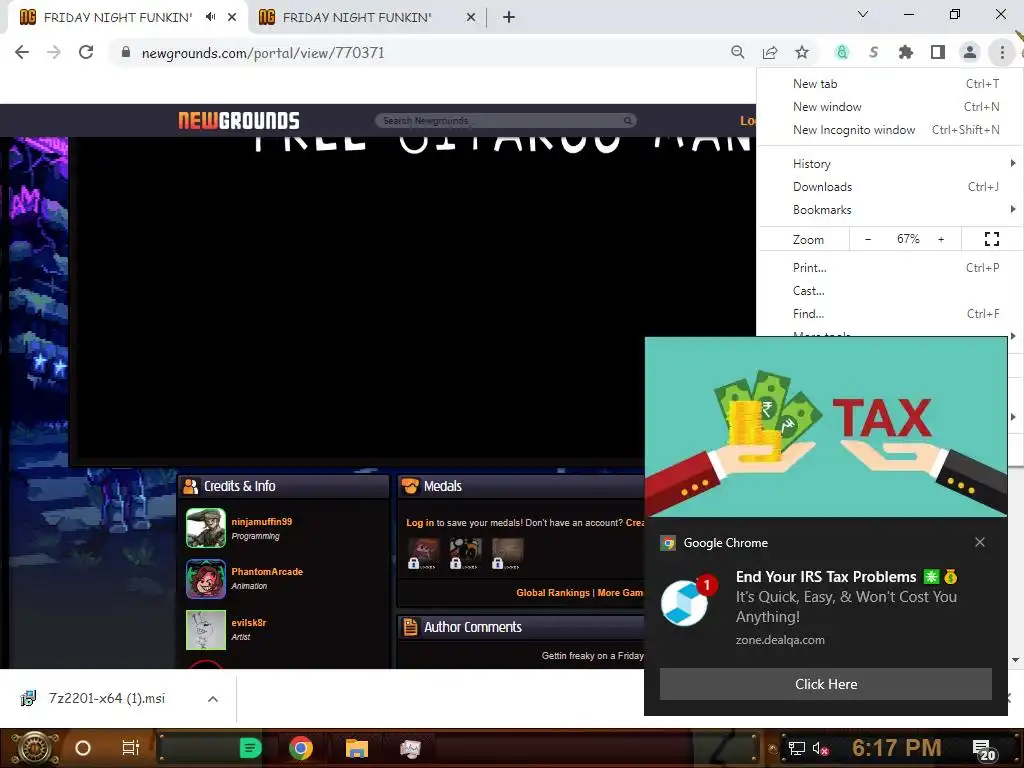Reload the Newgrounds page
This screenshot has width=1024, height=768.
86,52
